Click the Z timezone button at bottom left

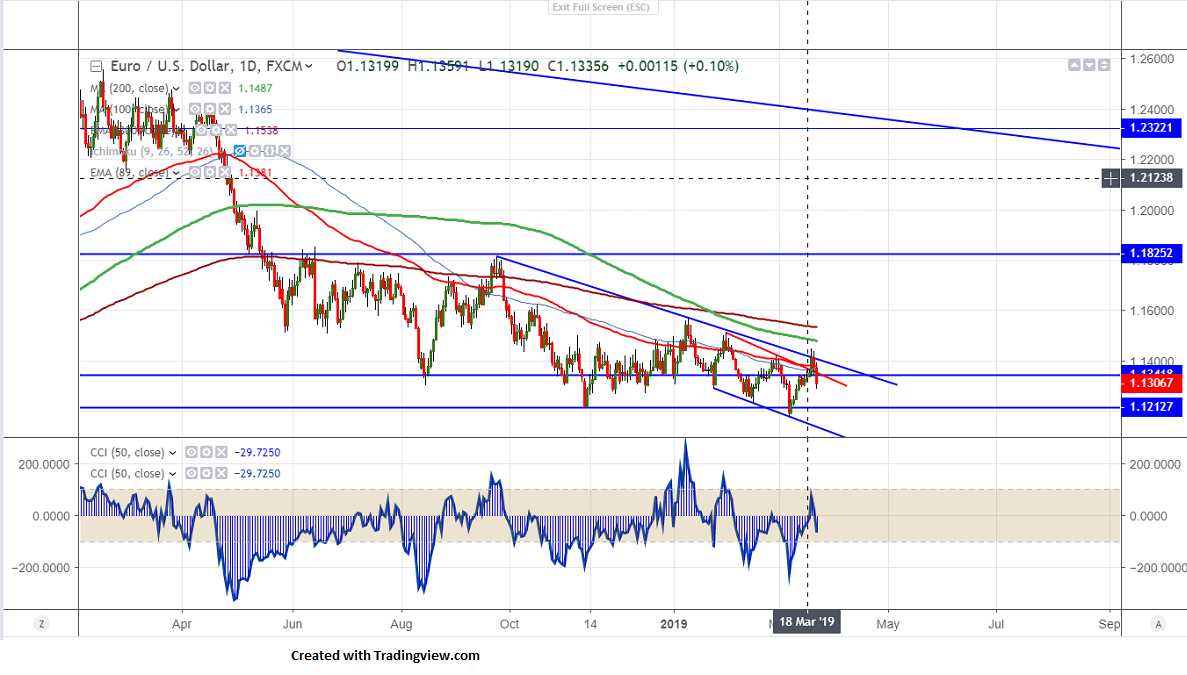click(42, 624)
